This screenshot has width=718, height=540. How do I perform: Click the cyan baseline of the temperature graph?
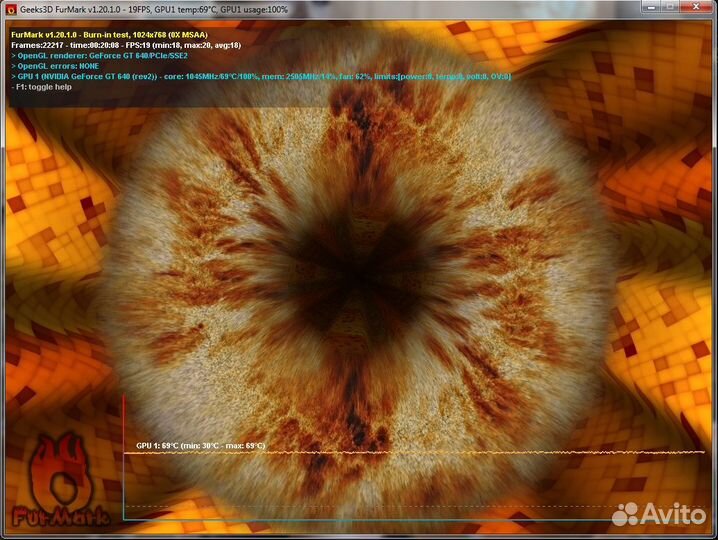(x=400, y=519)
